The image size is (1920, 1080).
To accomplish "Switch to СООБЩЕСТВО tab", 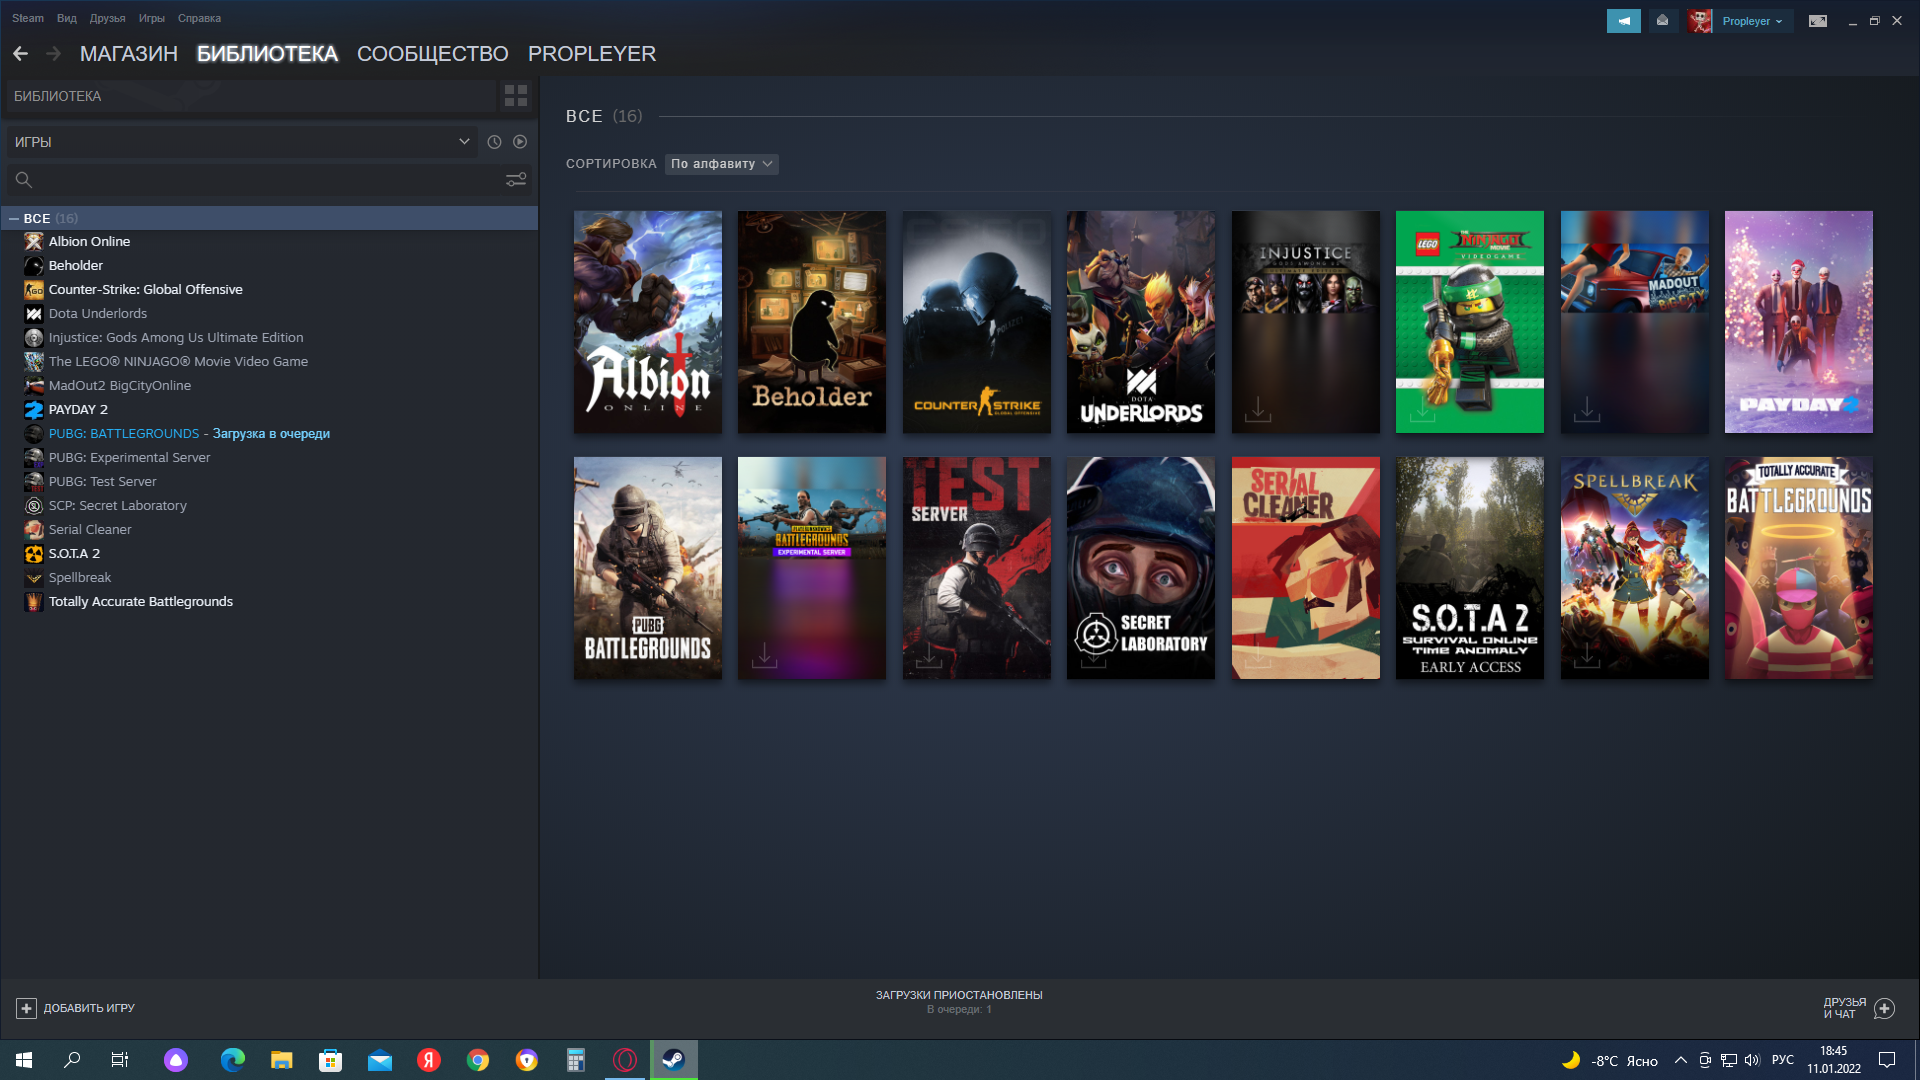I will pyautogui.click(x=433, y=54).
